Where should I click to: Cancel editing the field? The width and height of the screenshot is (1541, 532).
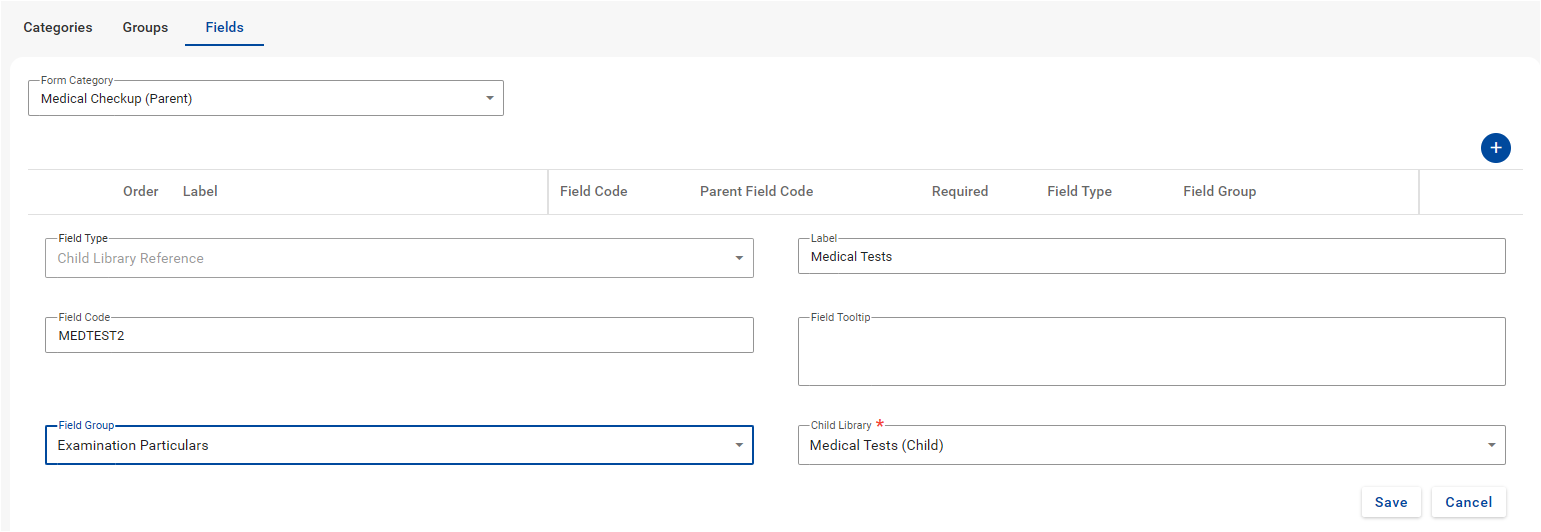click(1468, 502)
